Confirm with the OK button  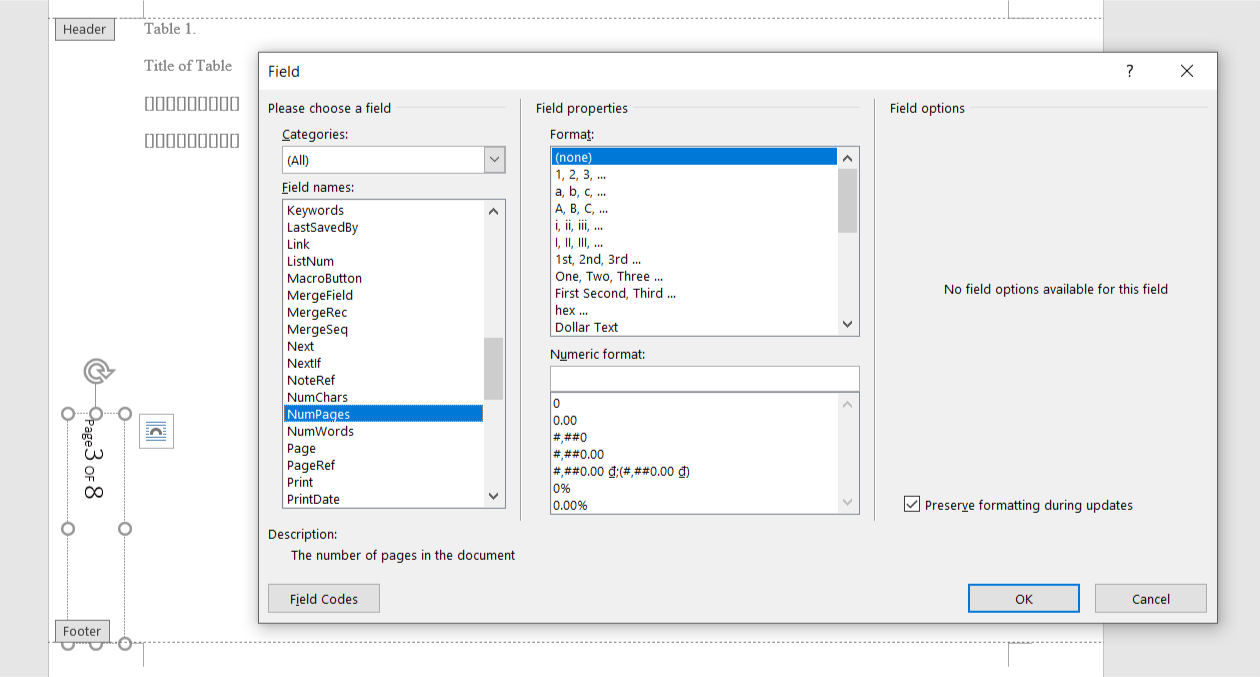click(1023, 598)
